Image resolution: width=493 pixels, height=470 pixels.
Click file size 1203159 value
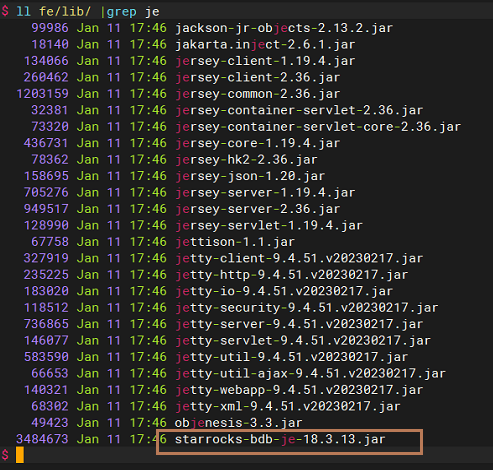coord(42,94)
